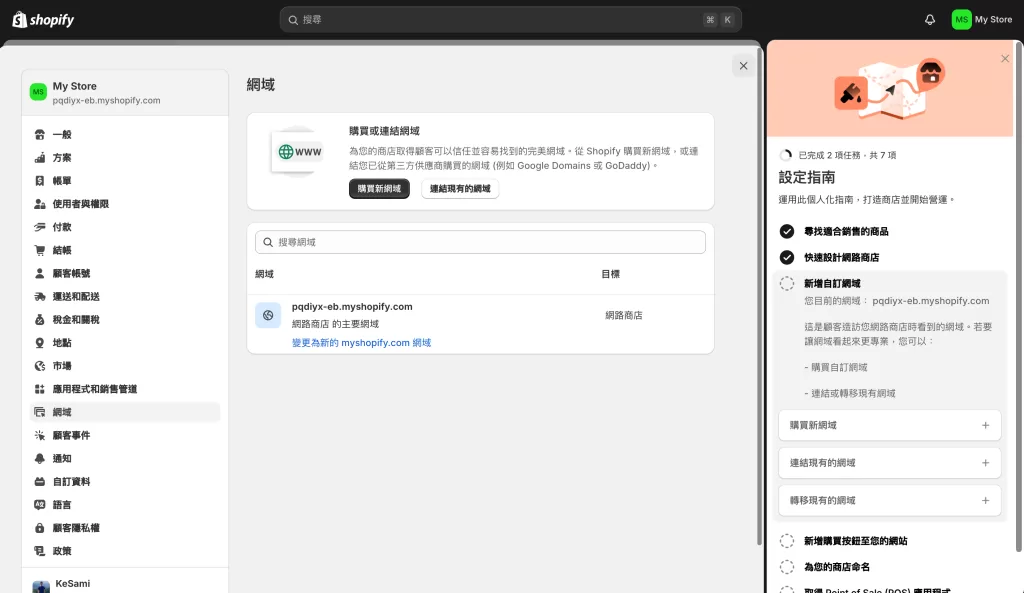Screen dimensions: 1024x593
Task: Click the search magnifier icon in top bar
Action: click(293, 20)
